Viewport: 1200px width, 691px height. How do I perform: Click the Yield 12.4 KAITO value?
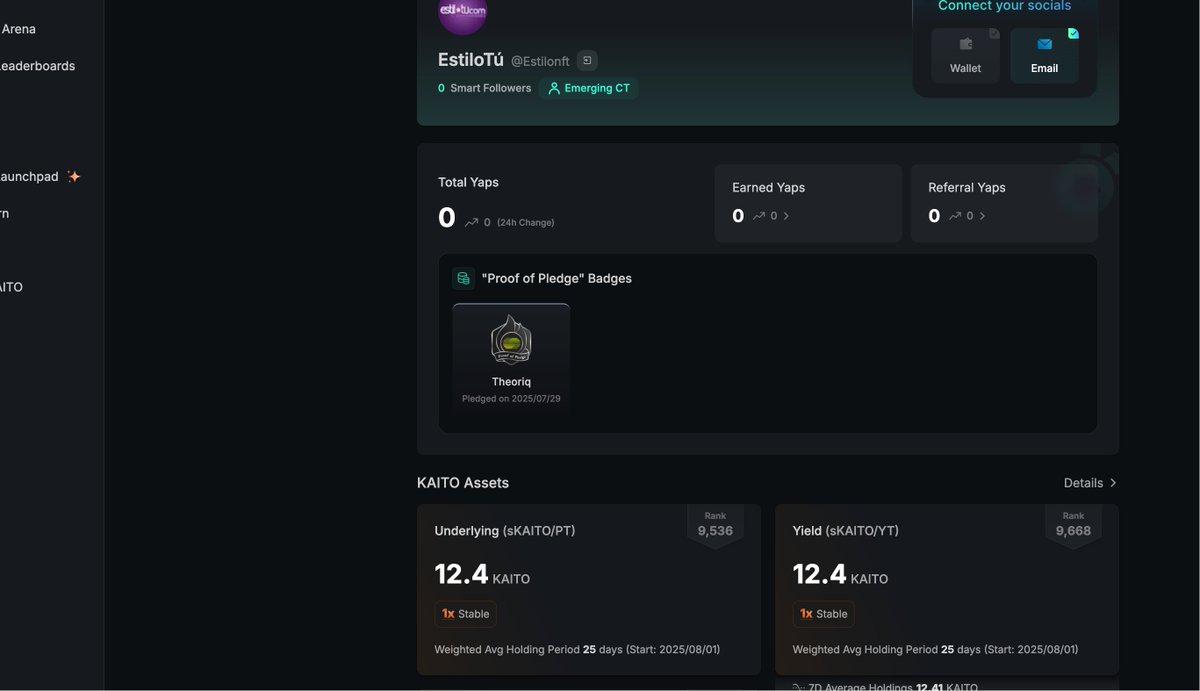point(840,575)
